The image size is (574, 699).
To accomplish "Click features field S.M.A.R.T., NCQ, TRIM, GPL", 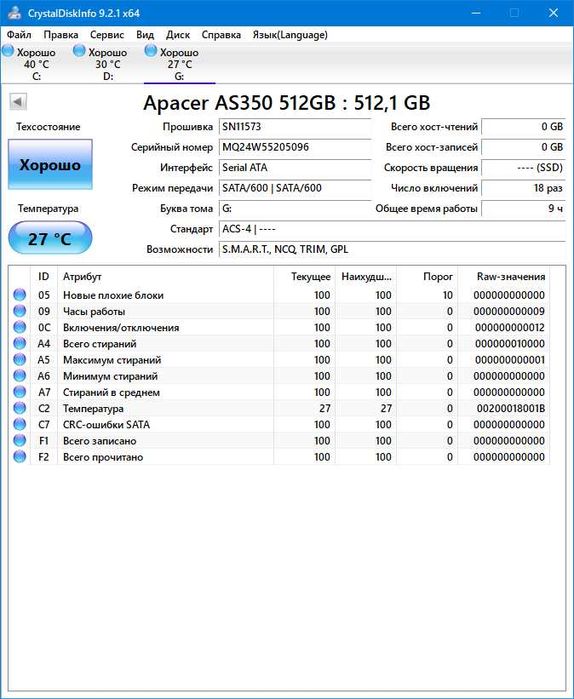I will [392, 250].
